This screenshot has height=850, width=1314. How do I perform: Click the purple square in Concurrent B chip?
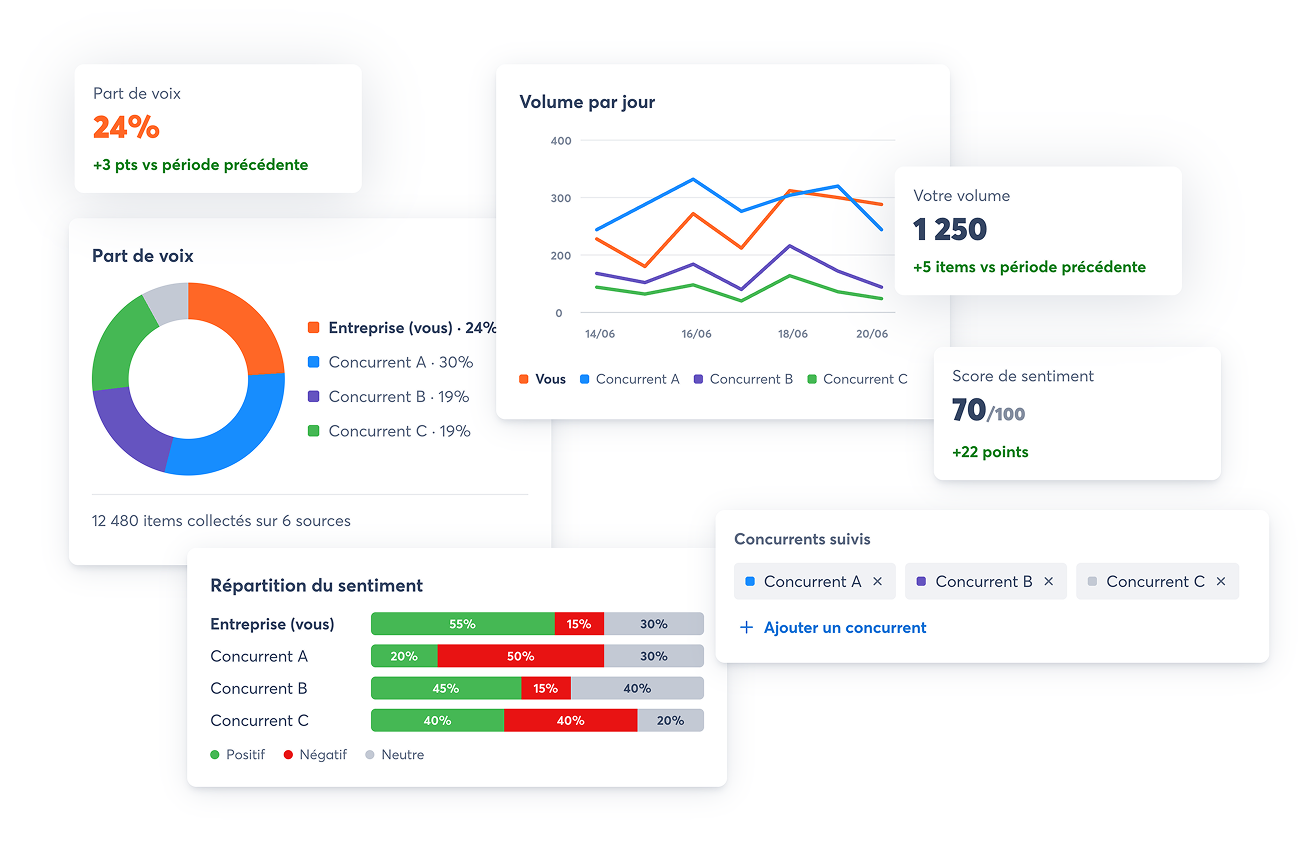tap(921, 581)
